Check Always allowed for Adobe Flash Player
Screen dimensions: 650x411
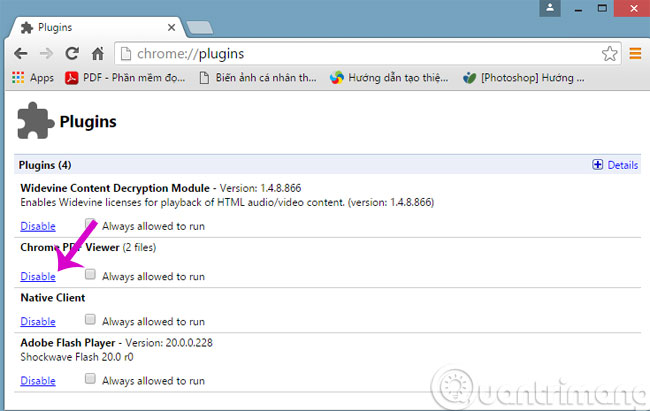tap(90, 379)
